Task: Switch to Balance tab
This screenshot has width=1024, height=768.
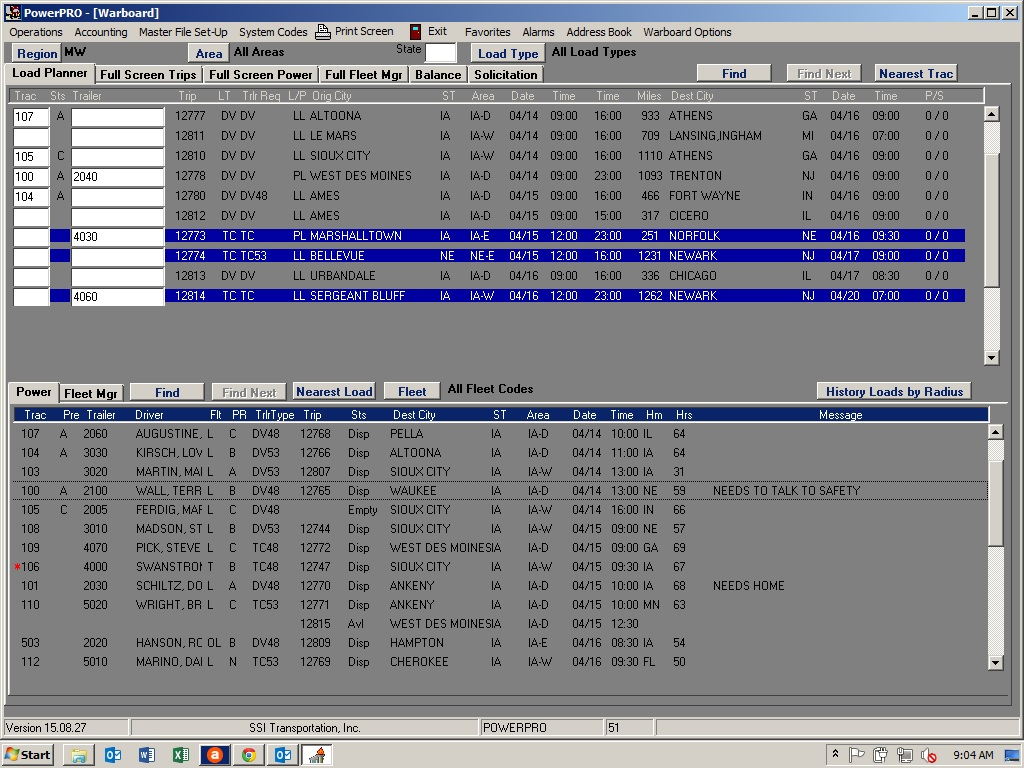Action: [x=438, y=74]
